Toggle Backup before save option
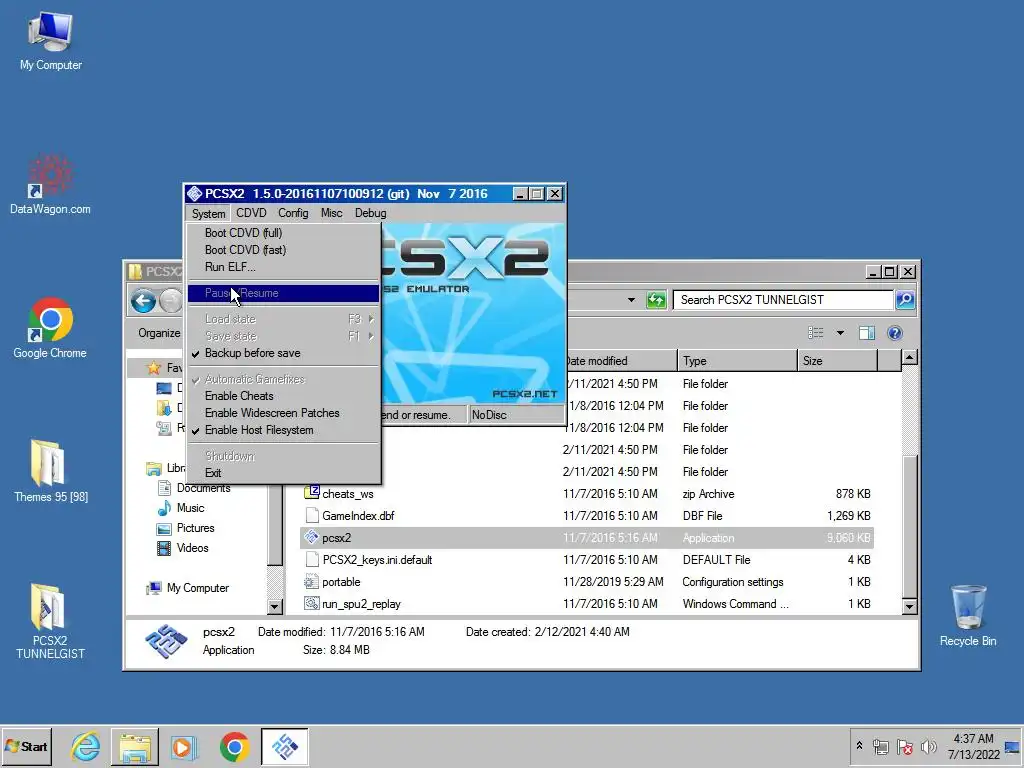 tap(283, 353)
